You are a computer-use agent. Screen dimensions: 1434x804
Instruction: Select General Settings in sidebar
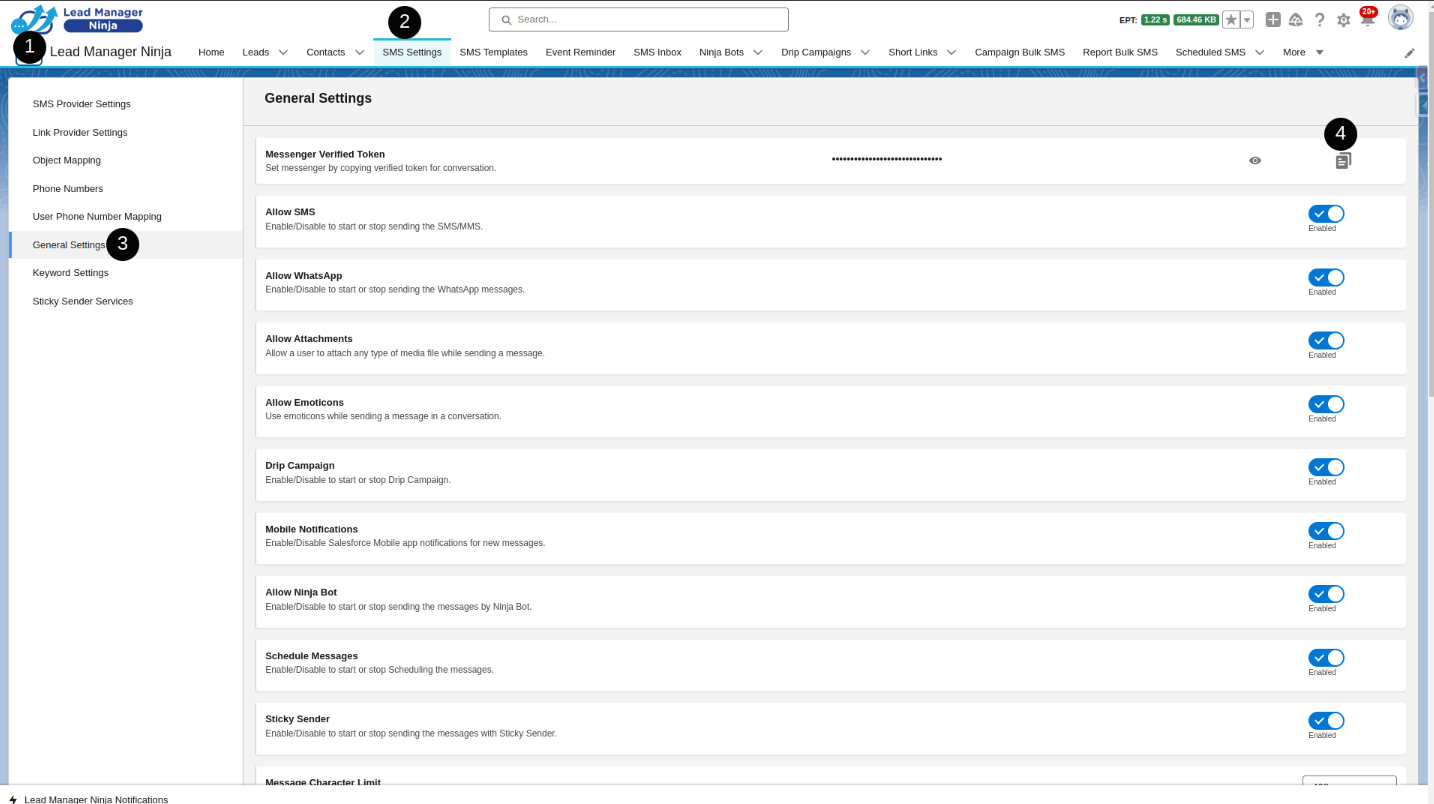[126, 245]
